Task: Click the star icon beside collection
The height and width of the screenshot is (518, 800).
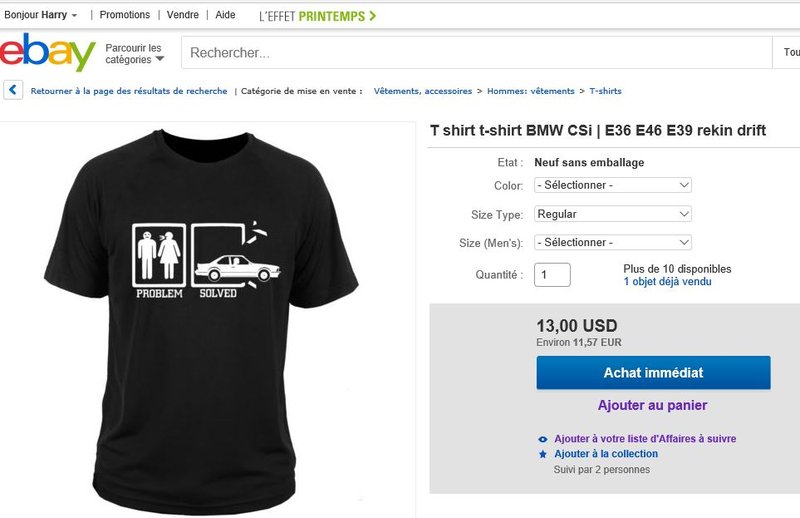Action: click(x=543, y=454)
